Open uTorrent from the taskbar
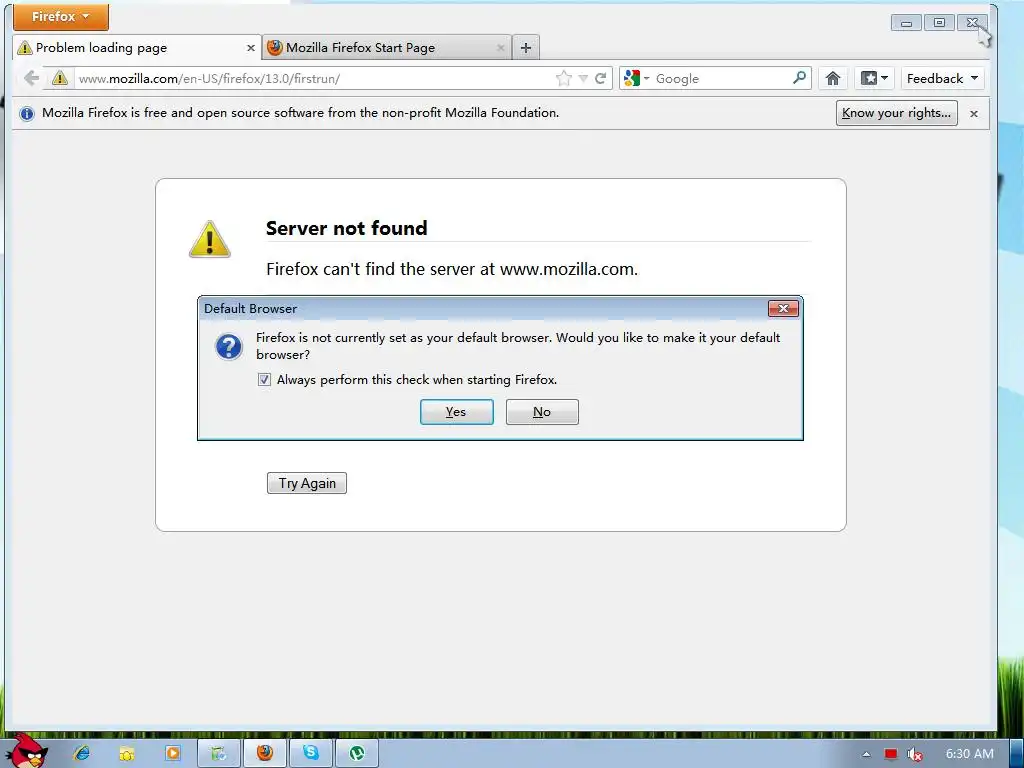 pyautogui.click(x=357, y=754)
